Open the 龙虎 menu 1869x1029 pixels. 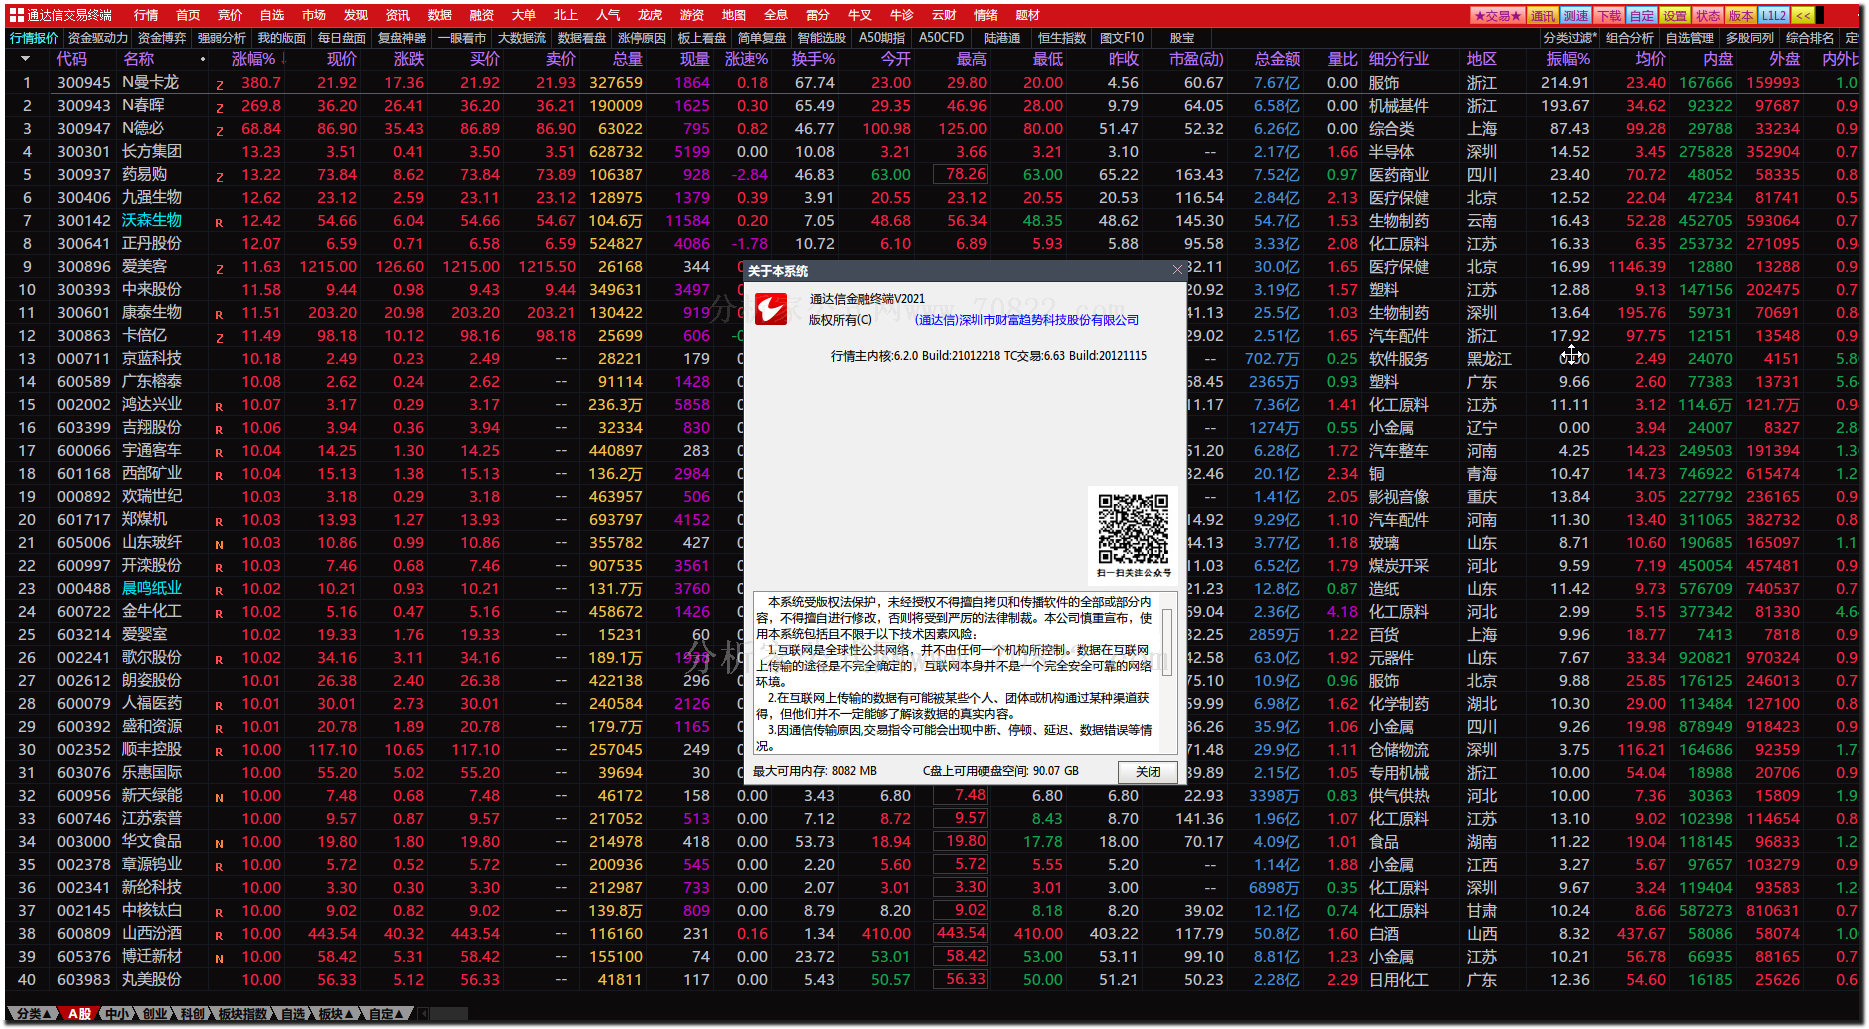(x=650, y=15)
